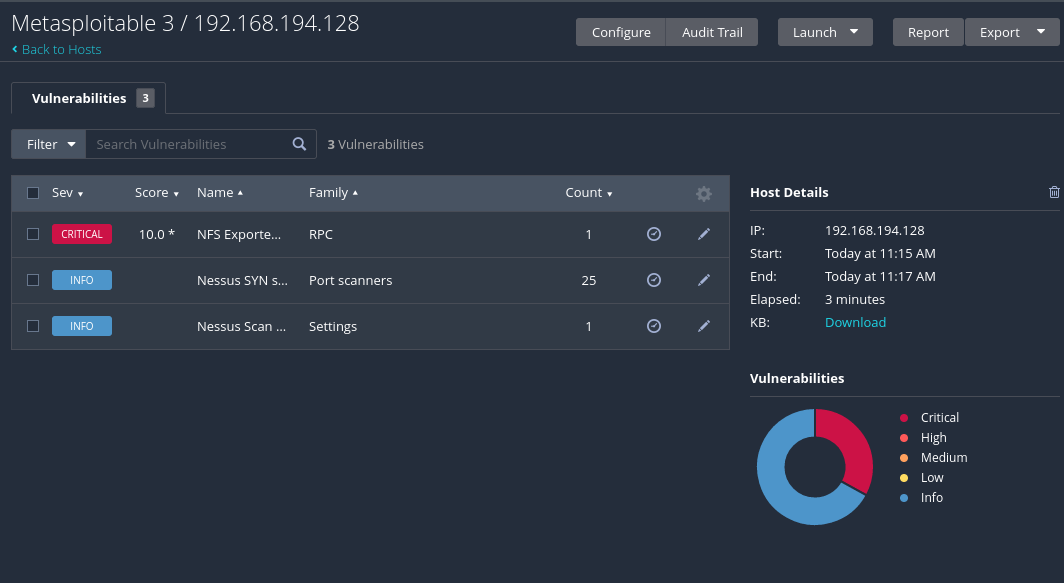The height and width of the screenshot is (583, 1064).
Task: Click the RPC family cell
Action: coord(321,234)
